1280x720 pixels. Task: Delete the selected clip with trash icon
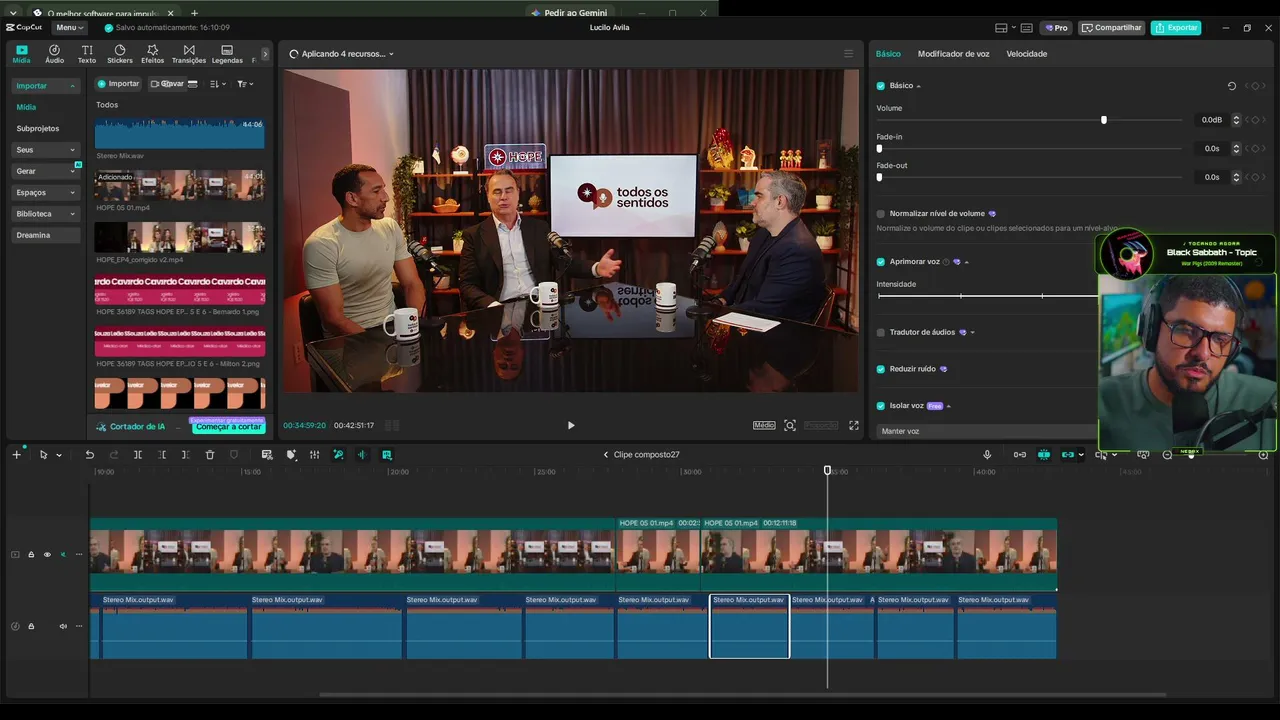tap(210, 455)
